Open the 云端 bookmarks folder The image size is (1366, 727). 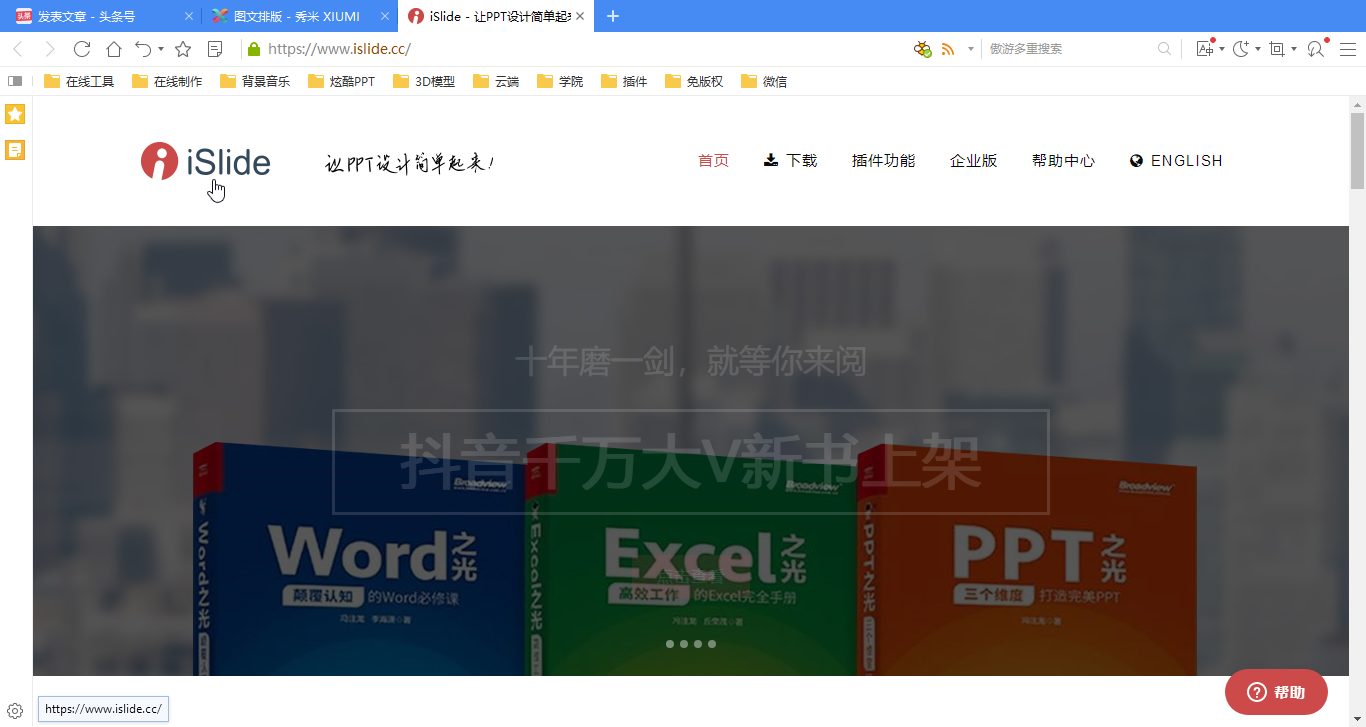coord(496,81)
